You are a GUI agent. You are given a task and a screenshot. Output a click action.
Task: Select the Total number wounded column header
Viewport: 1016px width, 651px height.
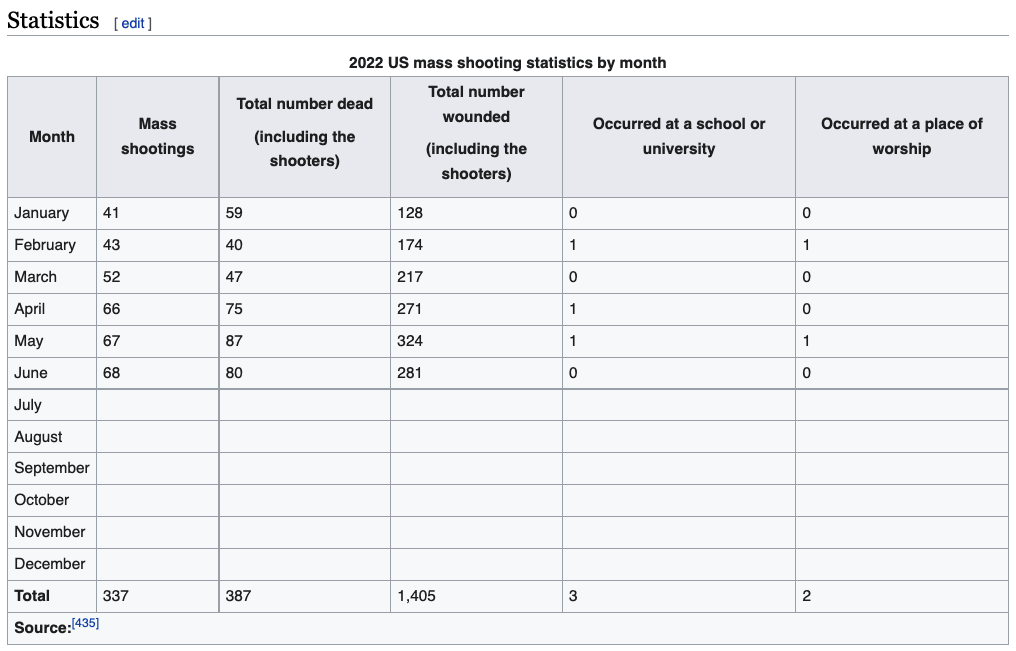coord(476,132)
